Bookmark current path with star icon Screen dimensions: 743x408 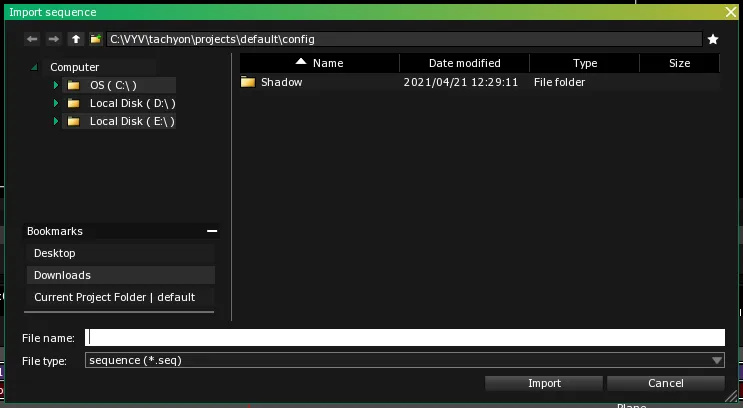click(713, 39)
